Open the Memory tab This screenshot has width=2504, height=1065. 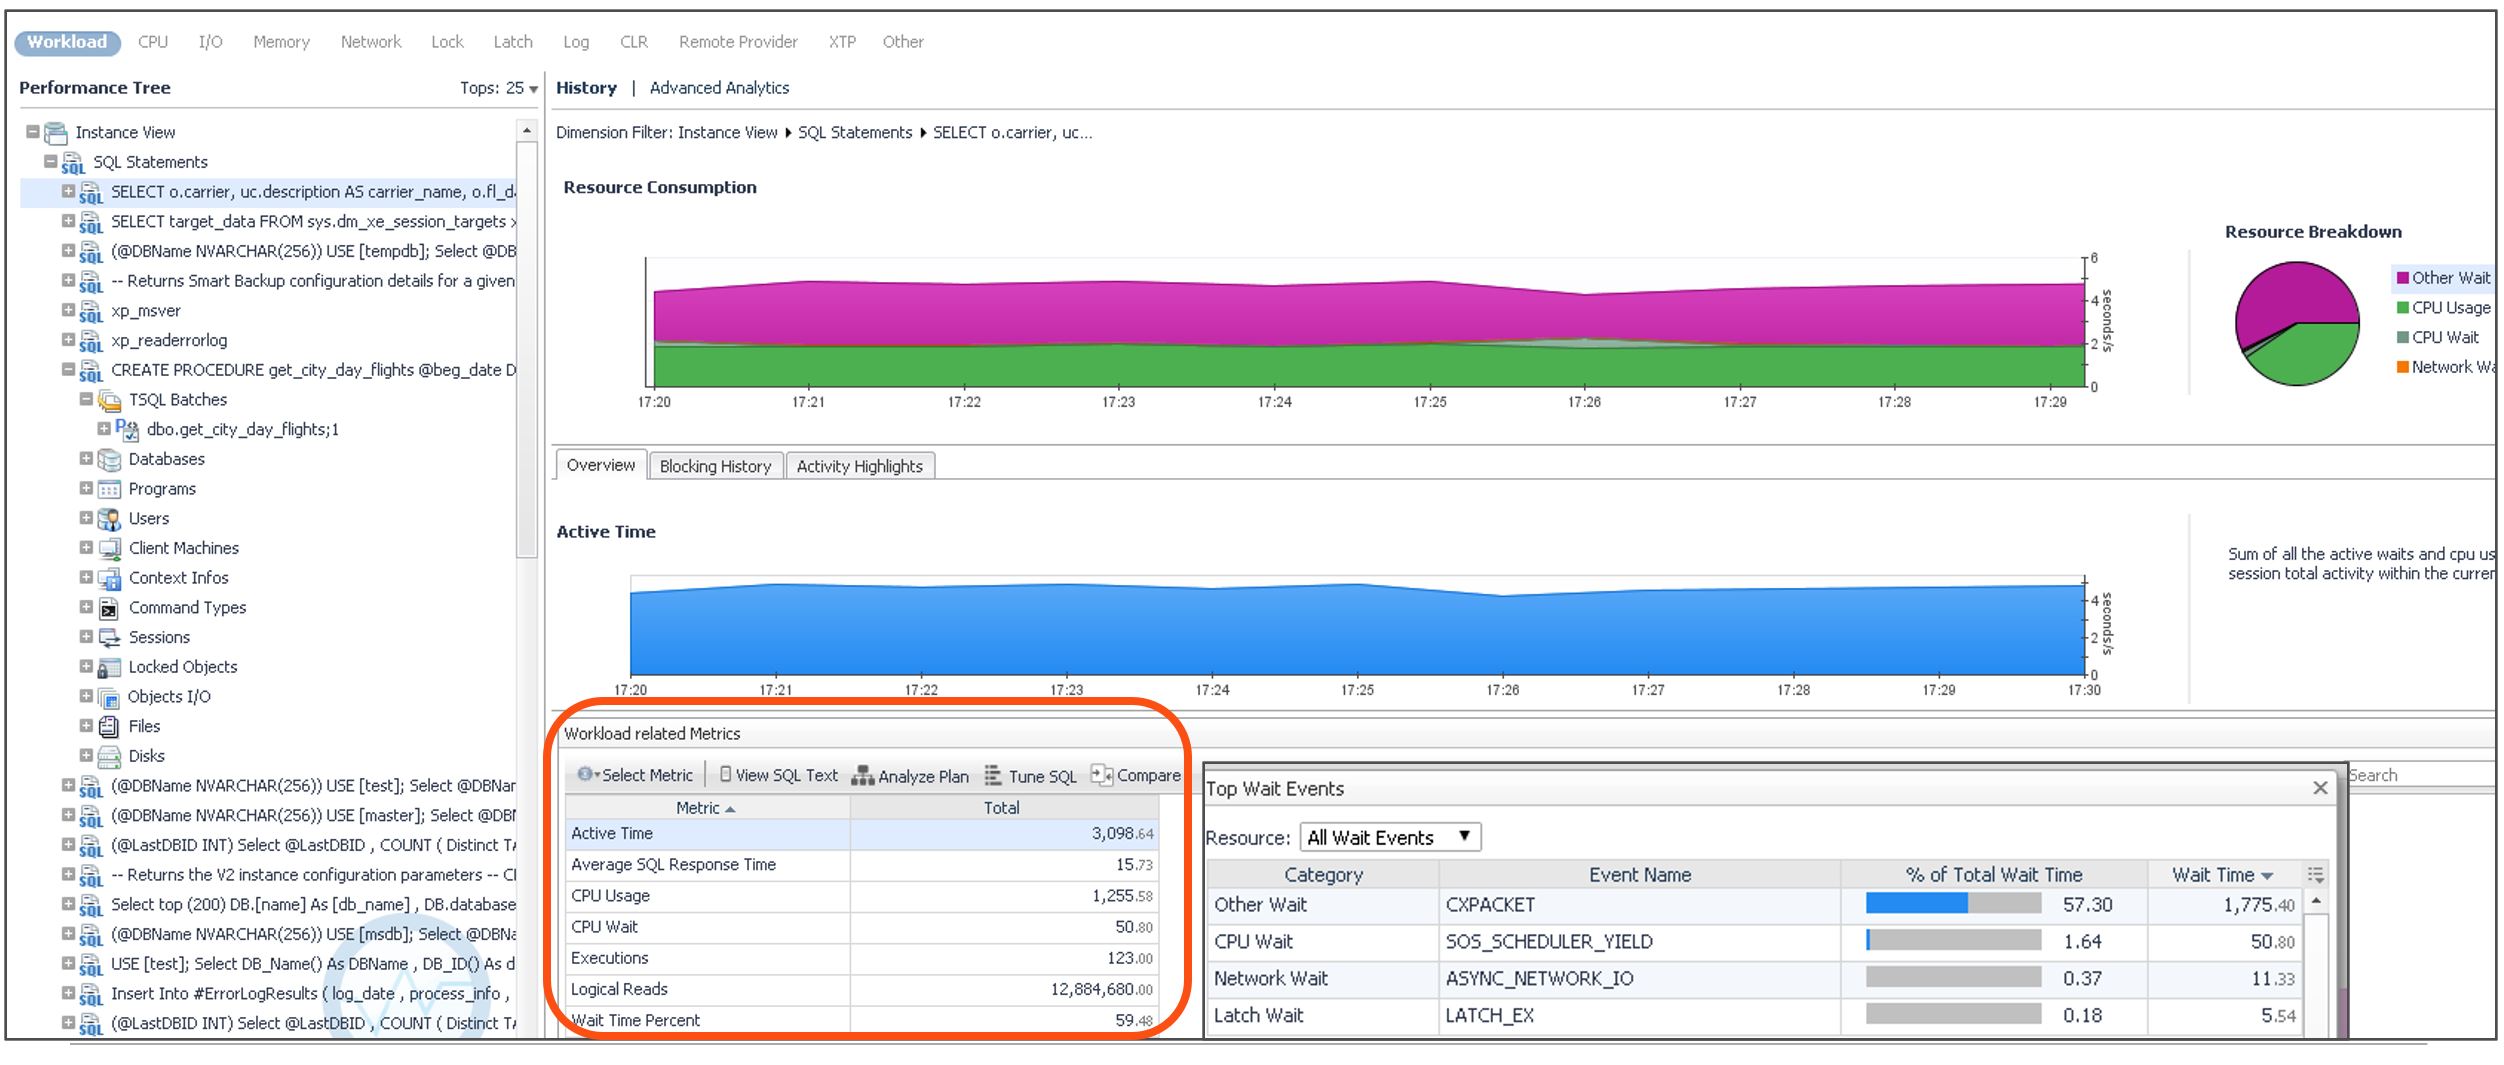coord(281,42)
